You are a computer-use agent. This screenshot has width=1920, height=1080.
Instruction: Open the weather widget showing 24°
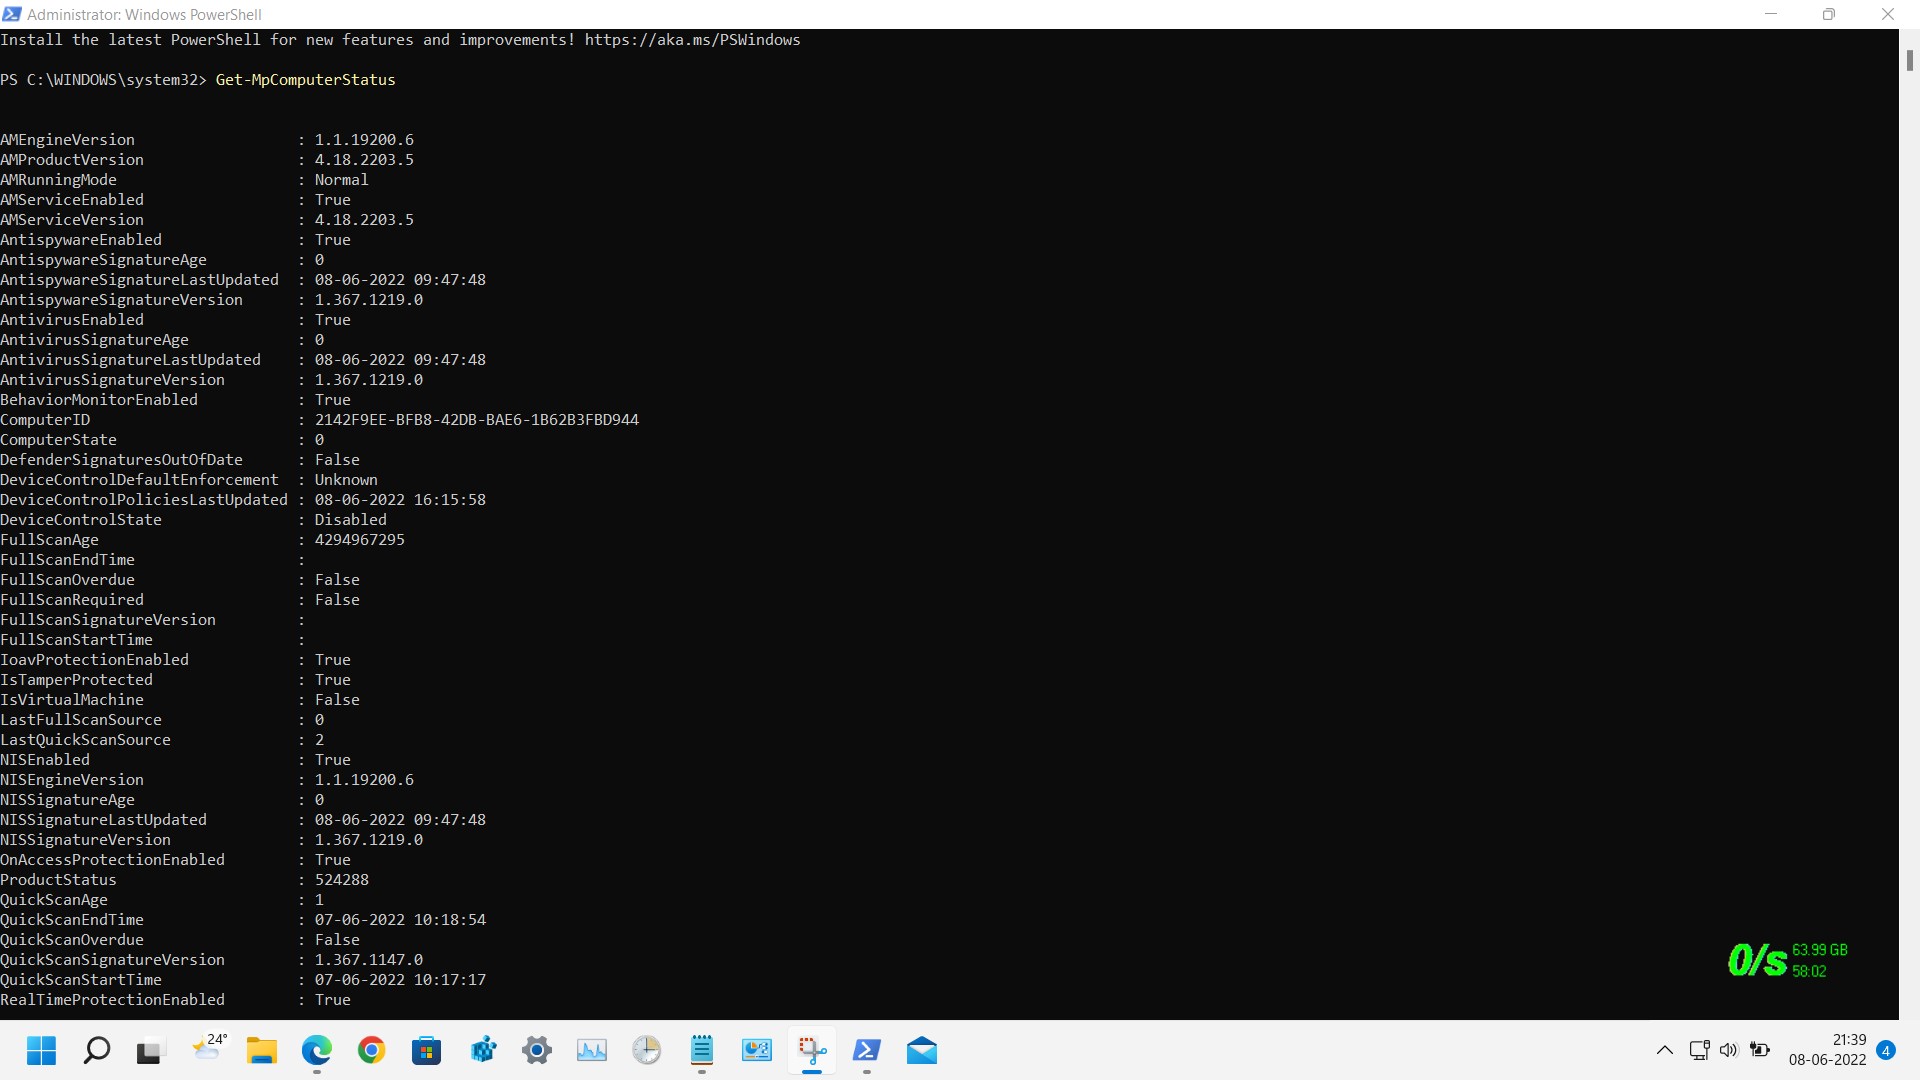coord(210,1051)
